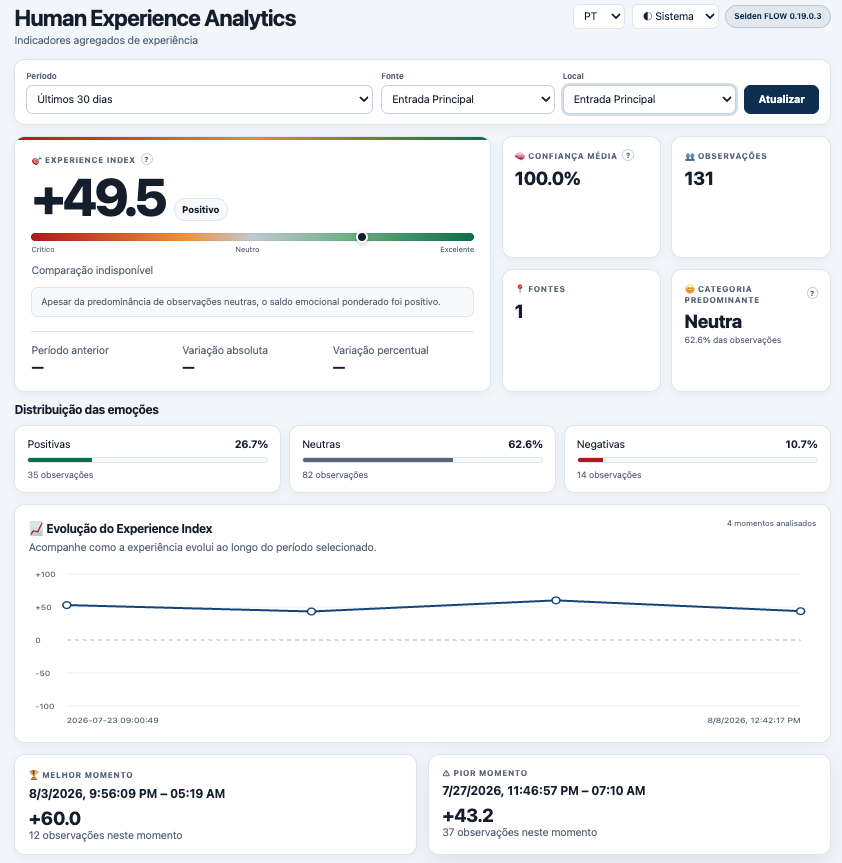Screen dimensions: 842x863
Task: Click the insight note about predominância de observações neutras
Action: click(x=252, y=302)
